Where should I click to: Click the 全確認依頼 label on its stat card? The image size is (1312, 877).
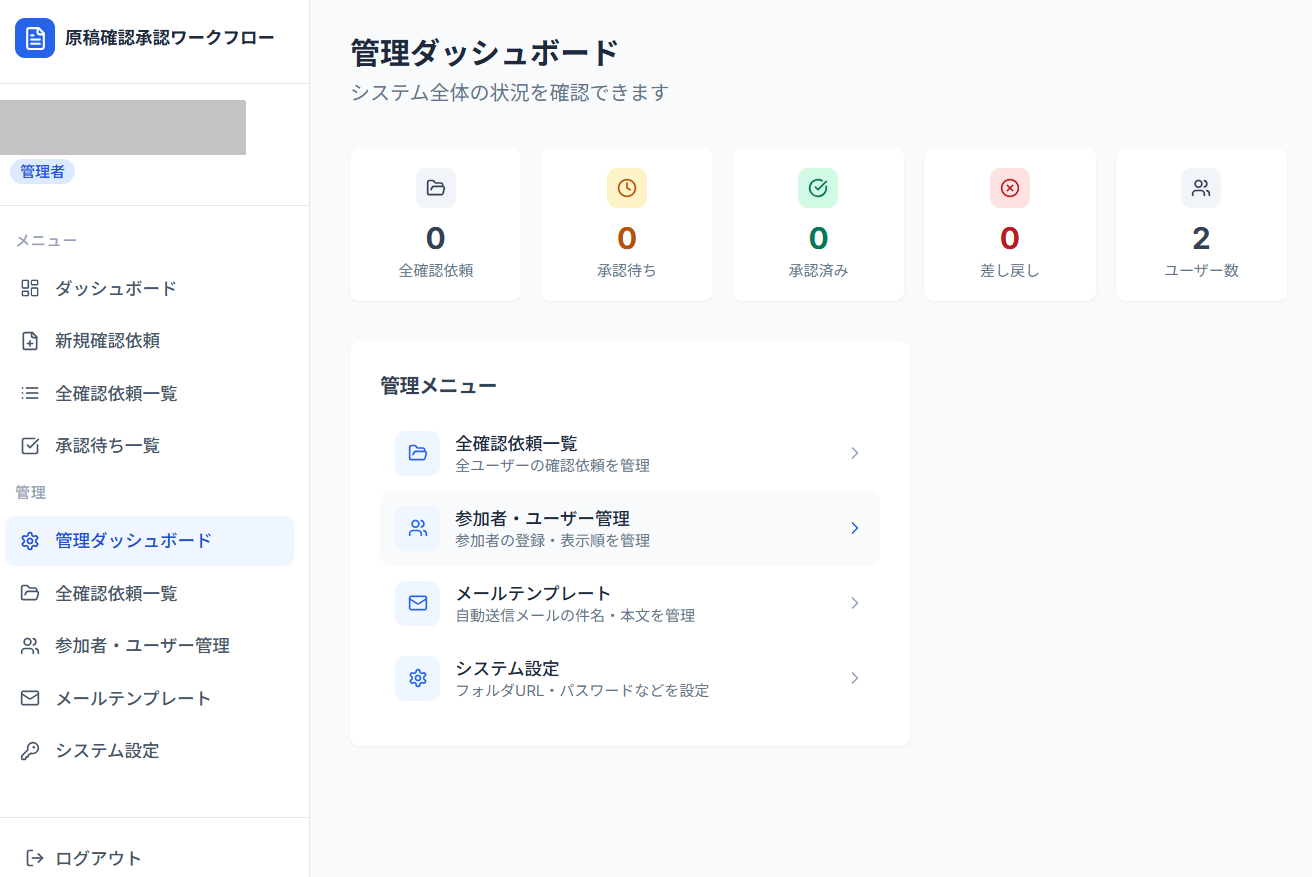436,270
